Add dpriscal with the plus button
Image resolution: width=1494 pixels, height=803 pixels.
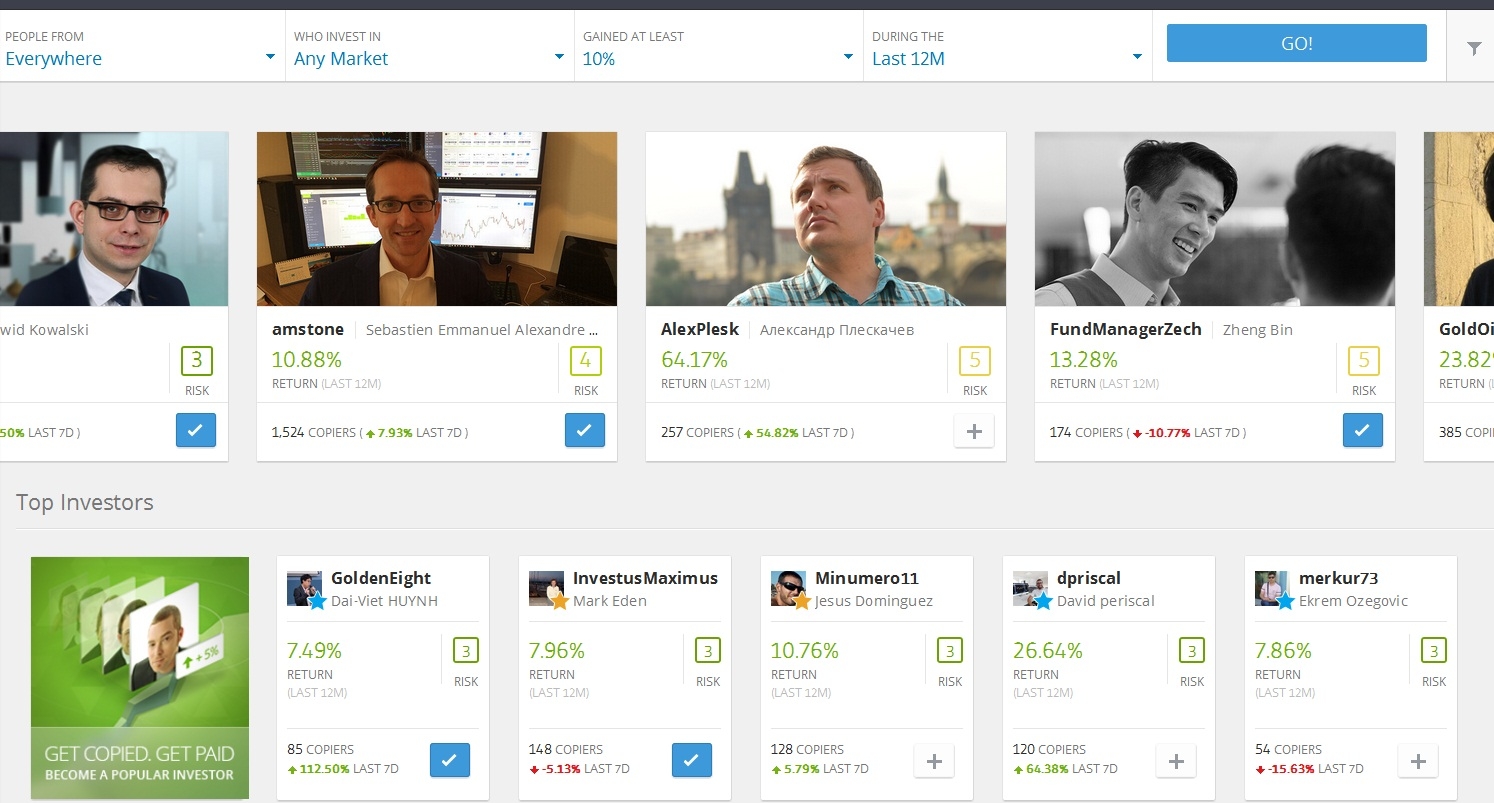(1176, 761)
